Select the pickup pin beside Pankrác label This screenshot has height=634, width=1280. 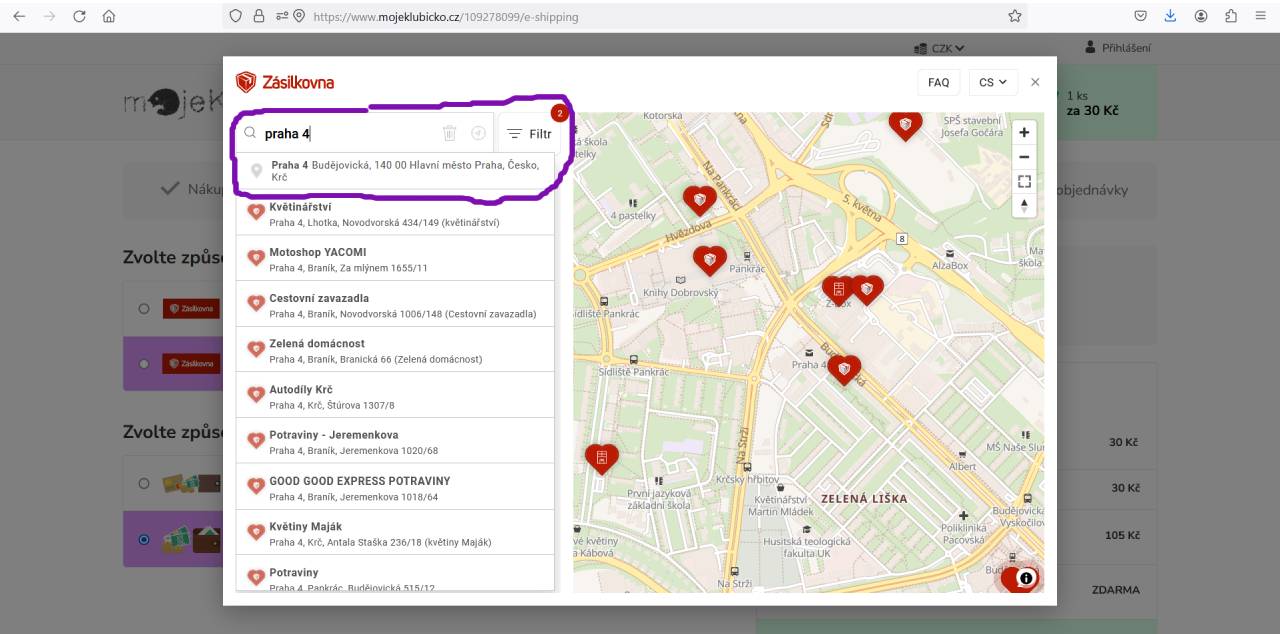pos(710,261)
